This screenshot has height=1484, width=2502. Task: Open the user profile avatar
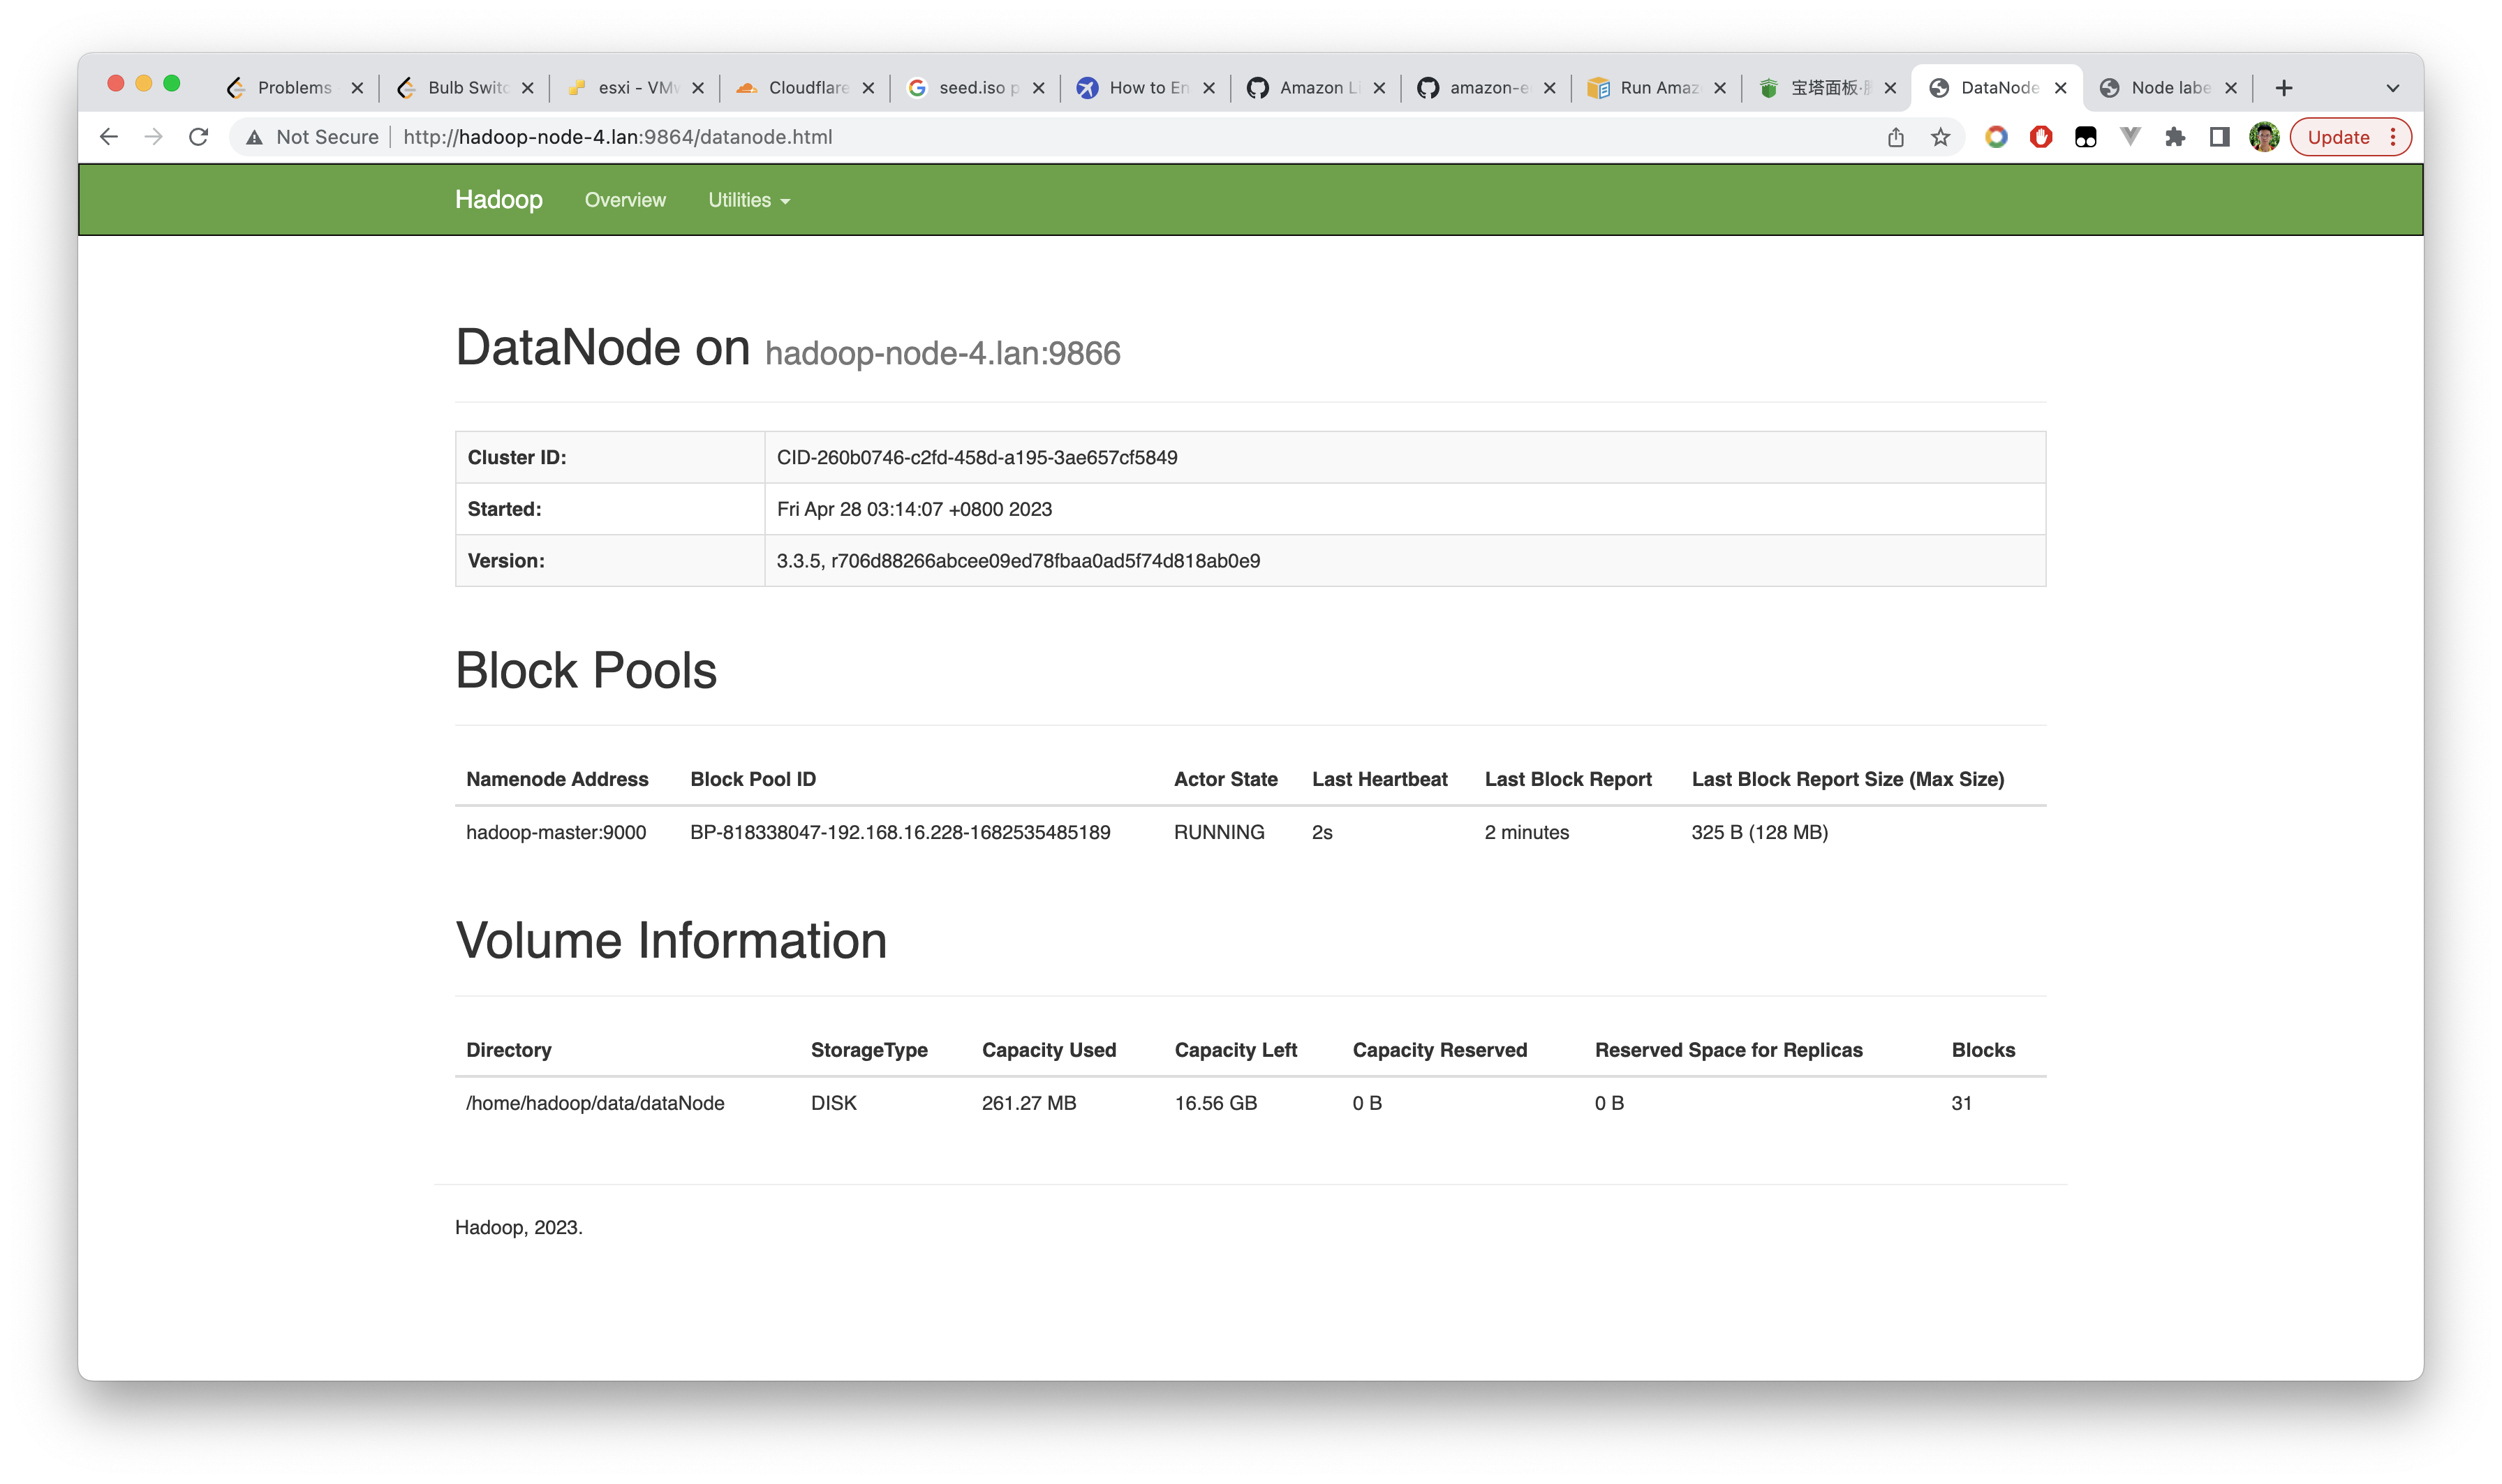(2263, 137)
